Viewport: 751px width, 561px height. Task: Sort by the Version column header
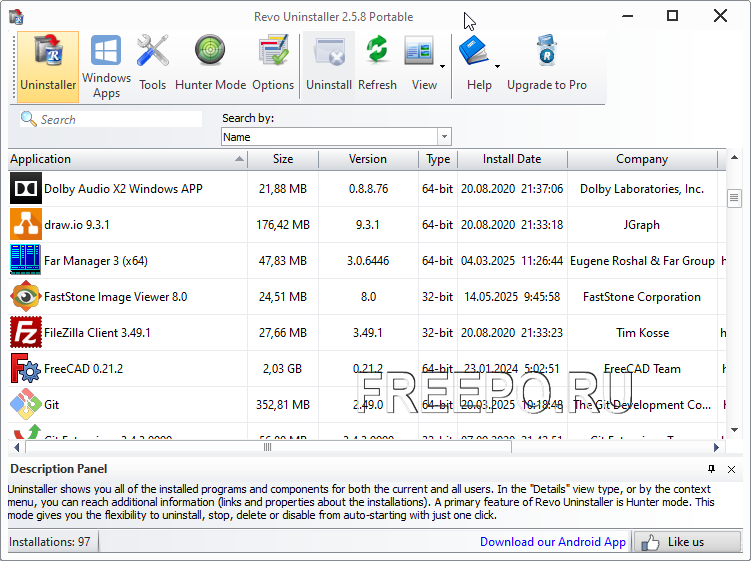click(368, 159)
